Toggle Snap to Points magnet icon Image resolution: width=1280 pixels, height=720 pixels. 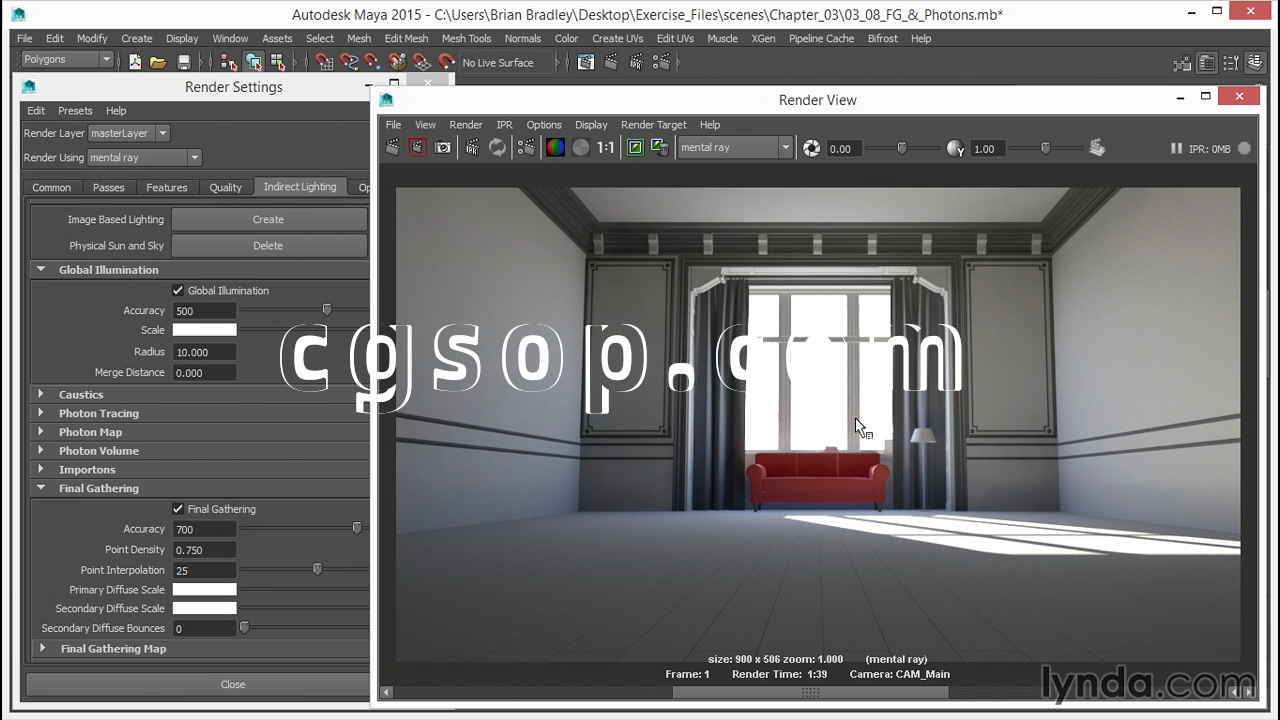[372, 62]
